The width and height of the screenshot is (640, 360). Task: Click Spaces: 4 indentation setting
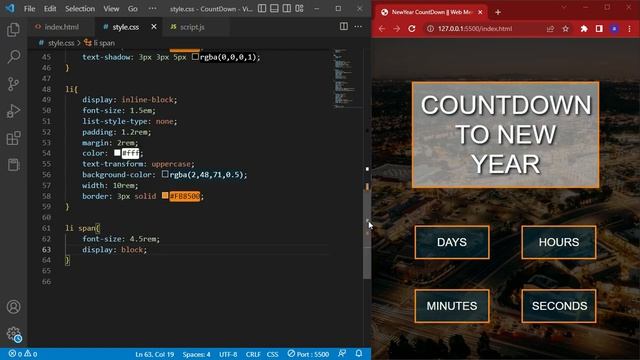pyautogui.click(x=196, y=354)
